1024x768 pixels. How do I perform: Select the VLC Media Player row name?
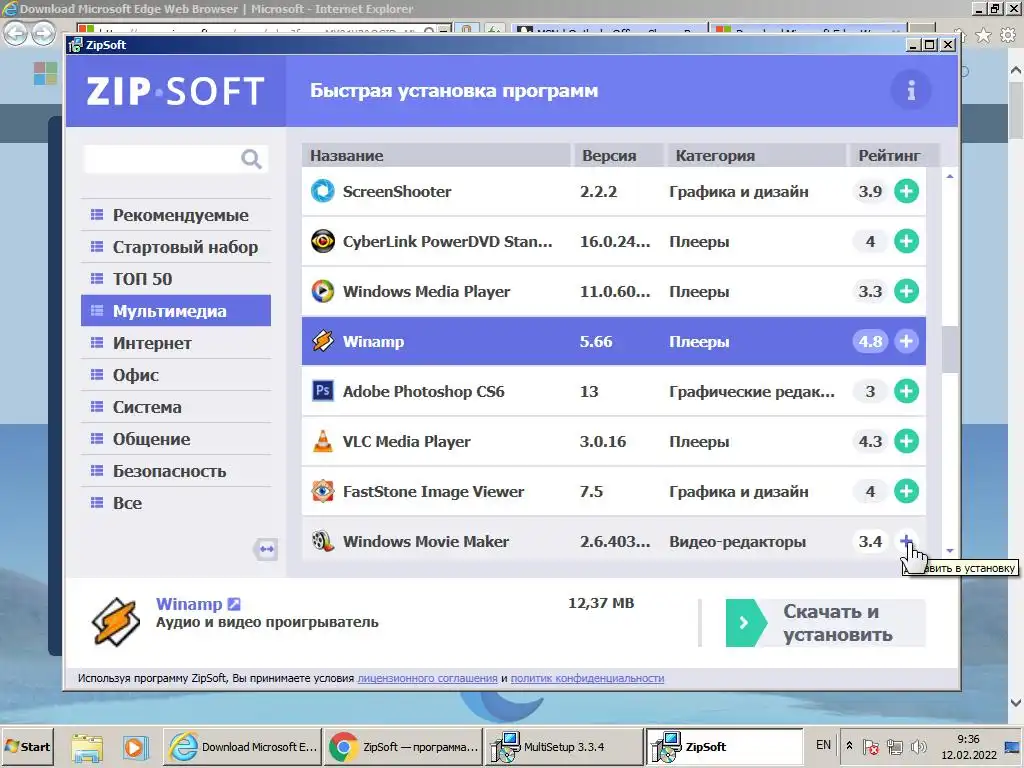pos(406,441)
